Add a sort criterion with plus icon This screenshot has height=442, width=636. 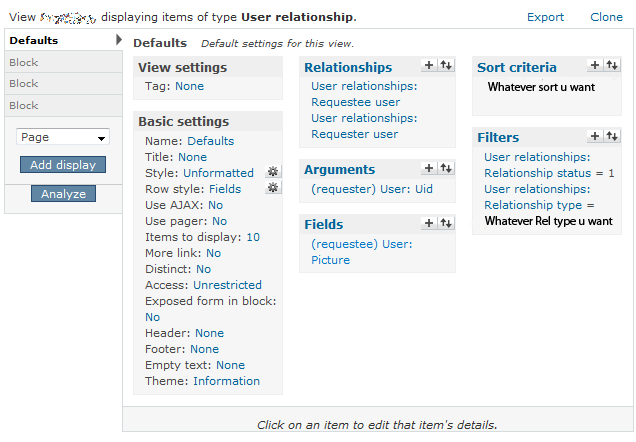[x=595, y=65]
